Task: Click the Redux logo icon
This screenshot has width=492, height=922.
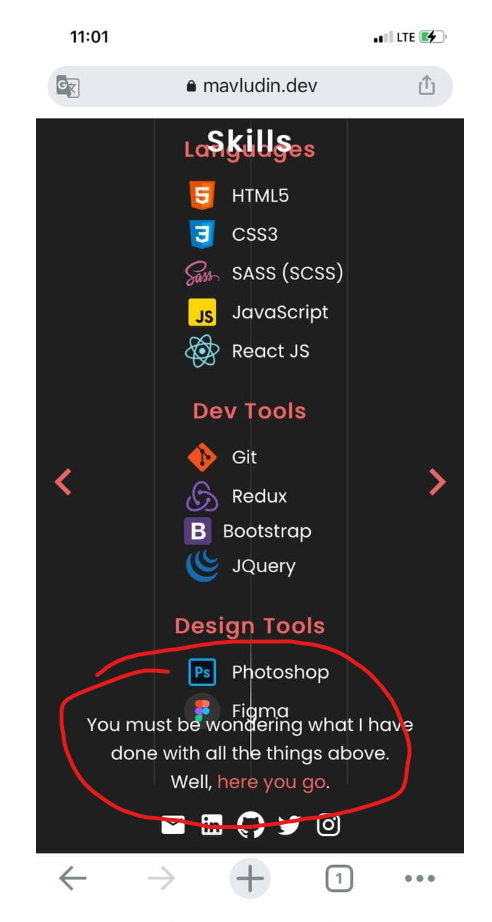Action: (x=202, y=496)
